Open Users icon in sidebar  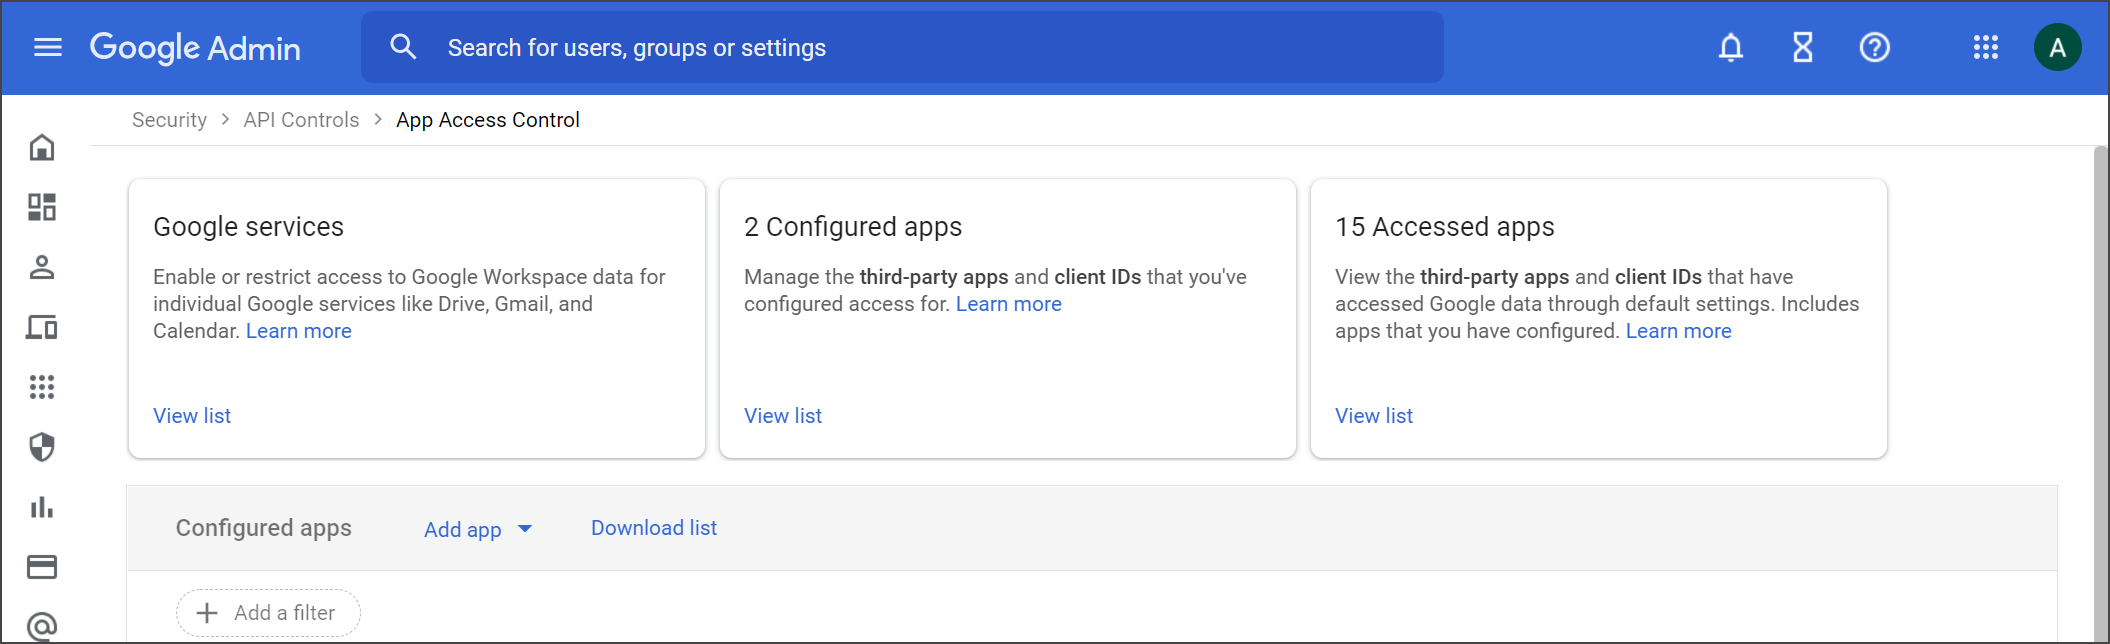(x=42, y=267)
